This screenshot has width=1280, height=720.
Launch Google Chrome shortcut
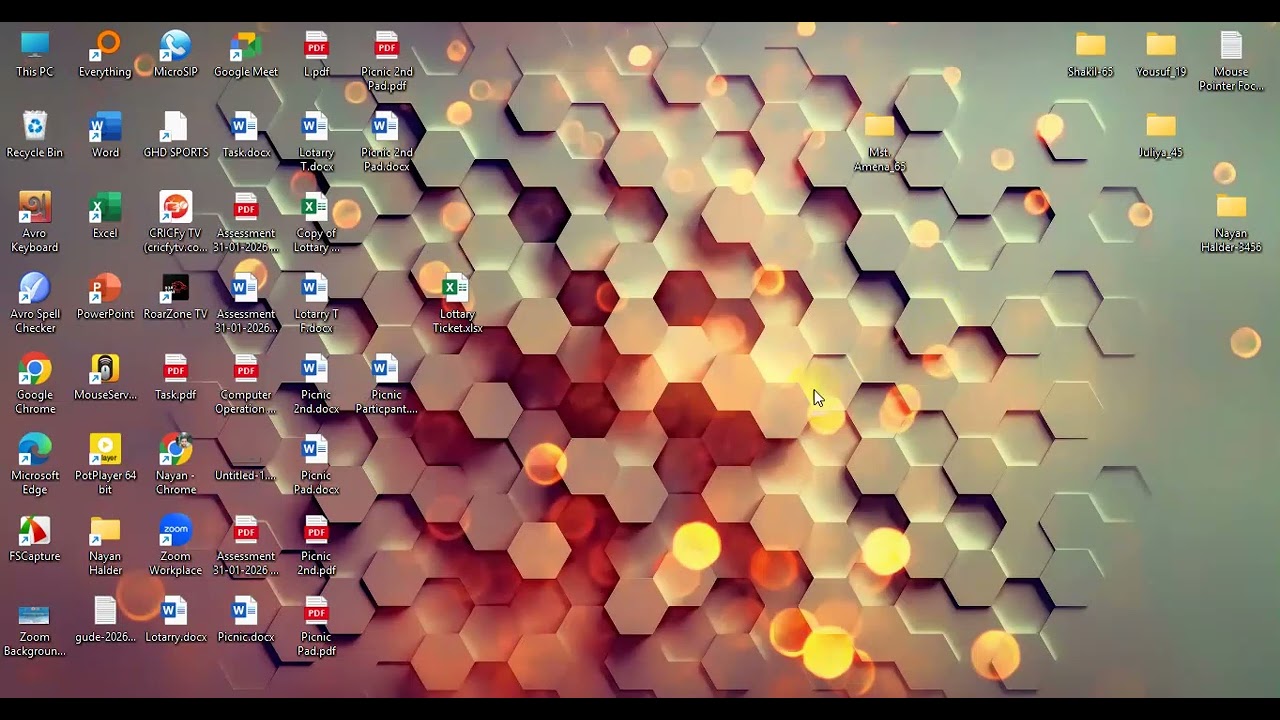coord(35,384)
